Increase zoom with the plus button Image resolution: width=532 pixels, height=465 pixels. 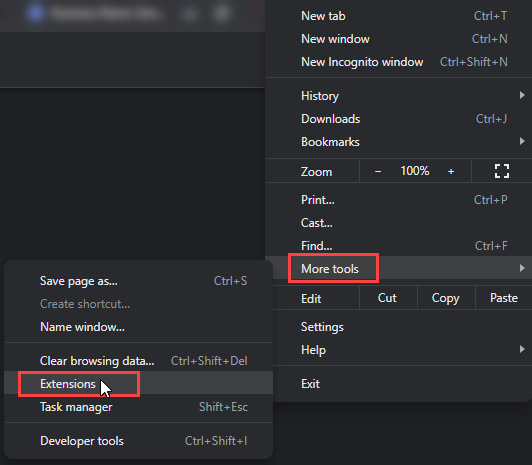451,172
